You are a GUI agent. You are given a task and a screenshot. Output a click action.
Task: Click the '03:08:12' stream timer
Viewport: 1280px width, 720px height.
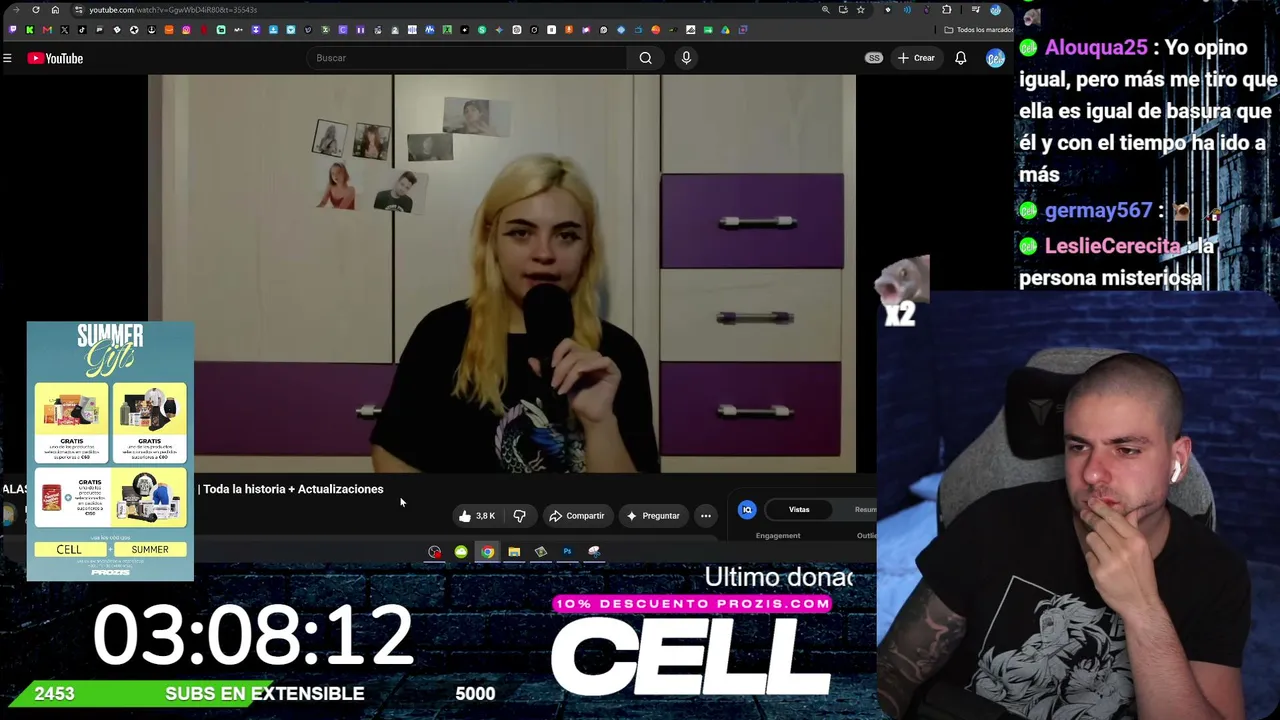[x=253, y=634]
